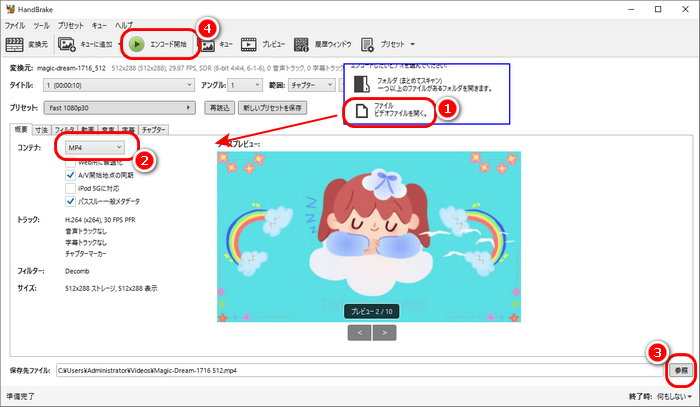Screen dimensions: 700x407
Task: Enable the iPod 5Gに対応 checkbox
Action: coord(70,188)
